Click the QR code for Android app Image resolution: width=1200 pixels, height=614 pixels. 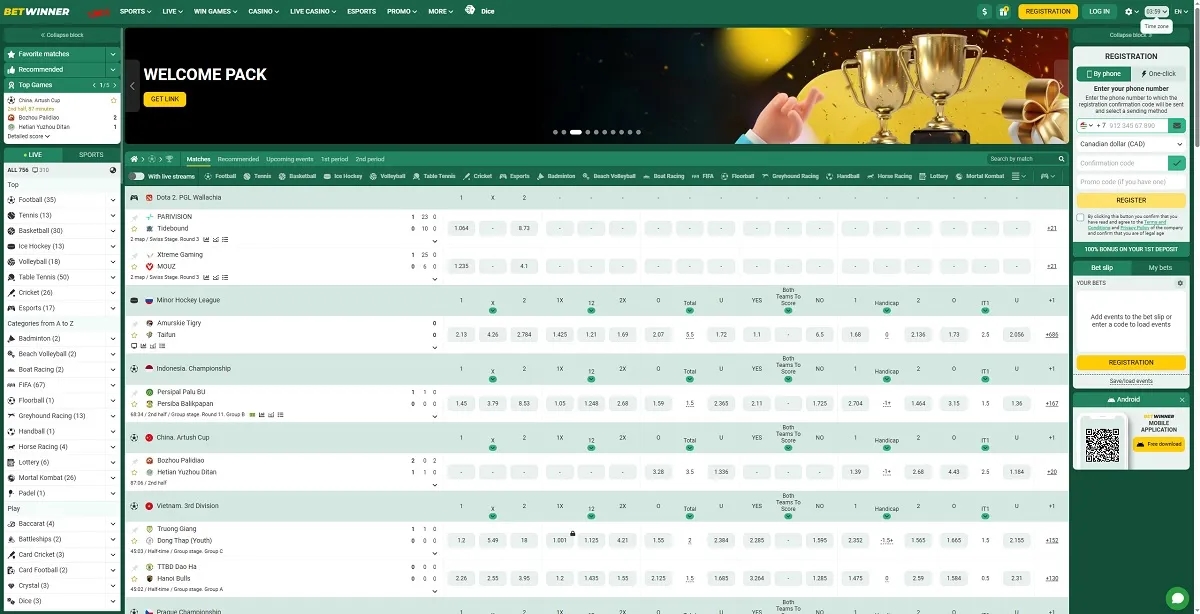[1102, 445]
